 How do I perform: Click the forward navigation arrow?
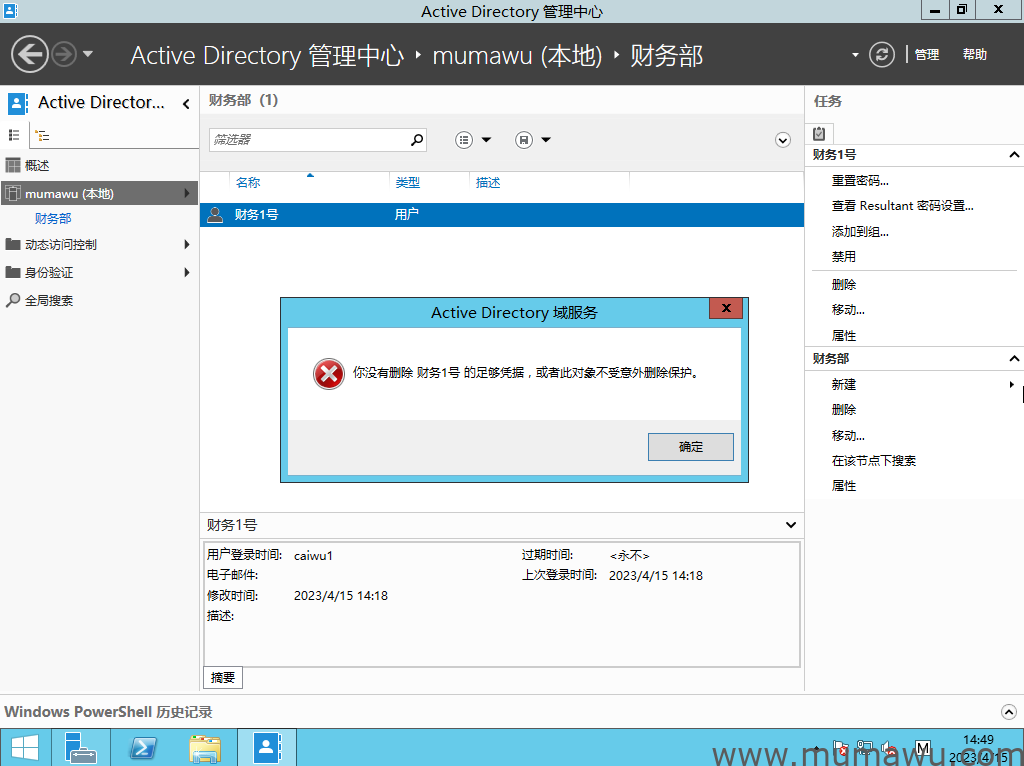tap(64, 54)
